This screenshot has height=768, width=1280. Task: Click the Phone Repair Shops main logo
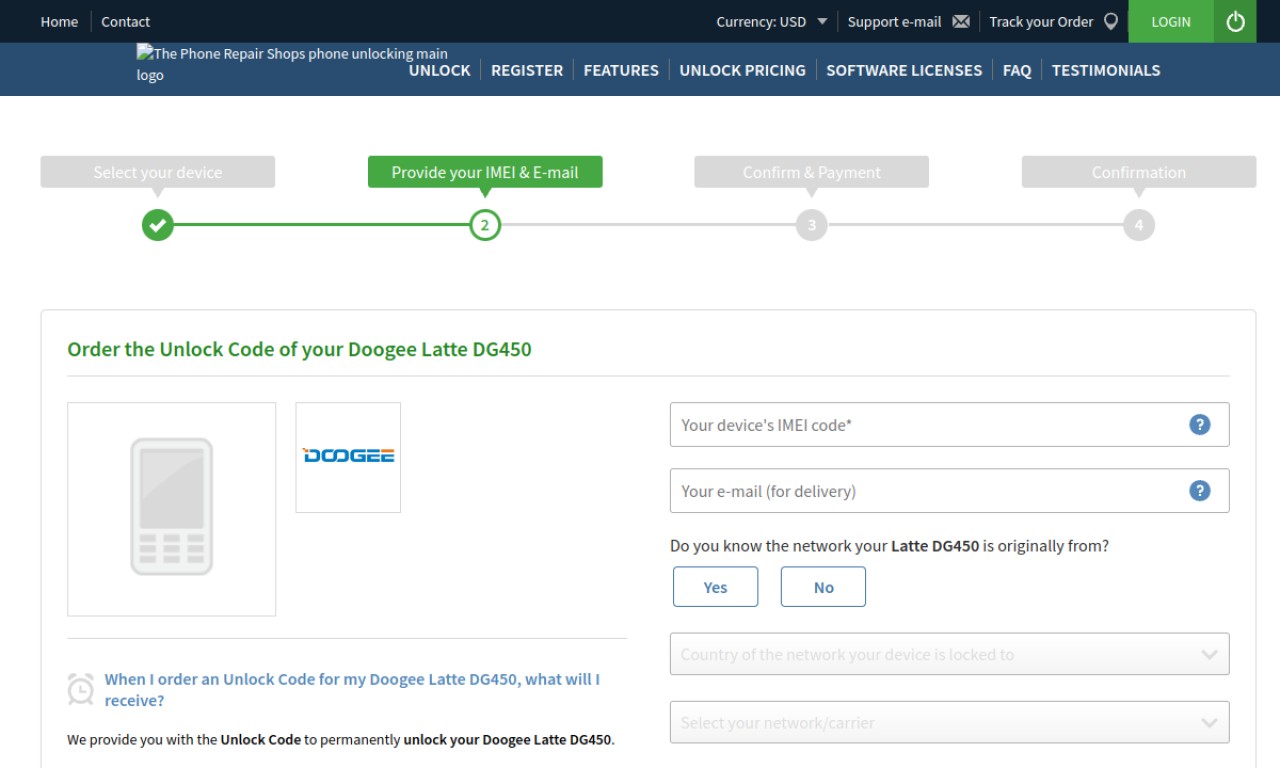click(292, 64)
